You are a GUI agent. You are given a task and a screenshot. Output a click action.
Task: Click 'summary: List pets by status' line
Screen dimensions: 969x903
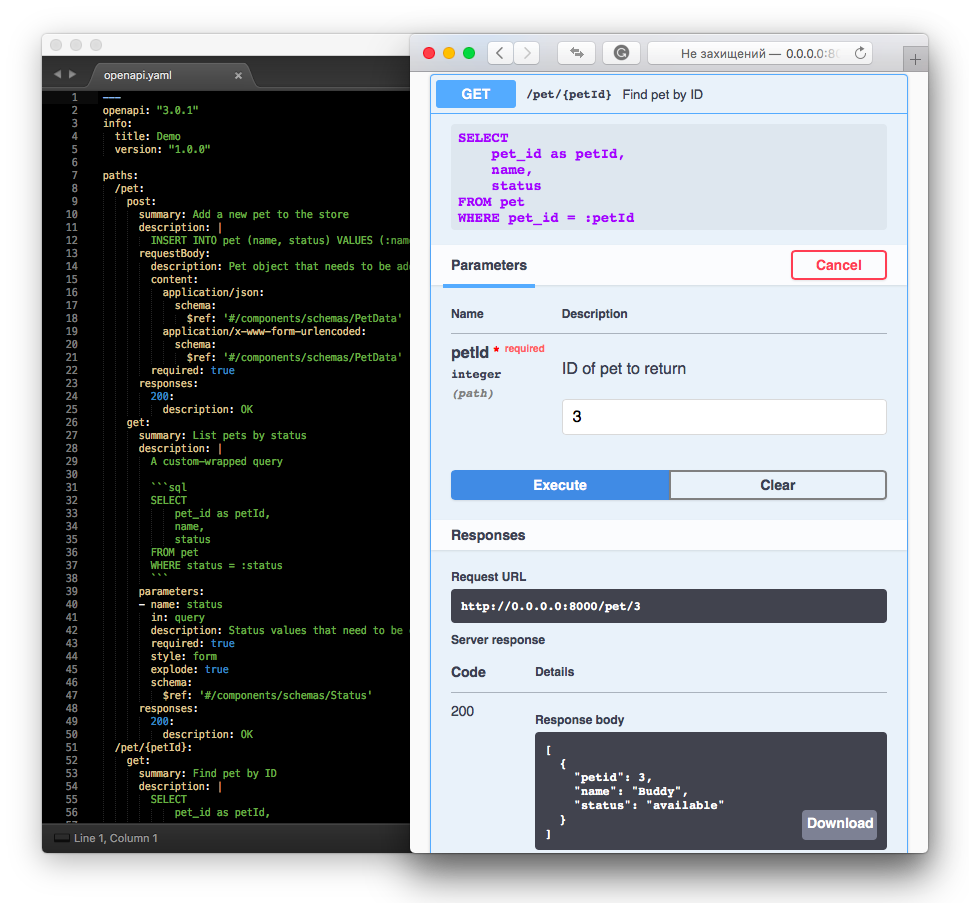(222, 436)
